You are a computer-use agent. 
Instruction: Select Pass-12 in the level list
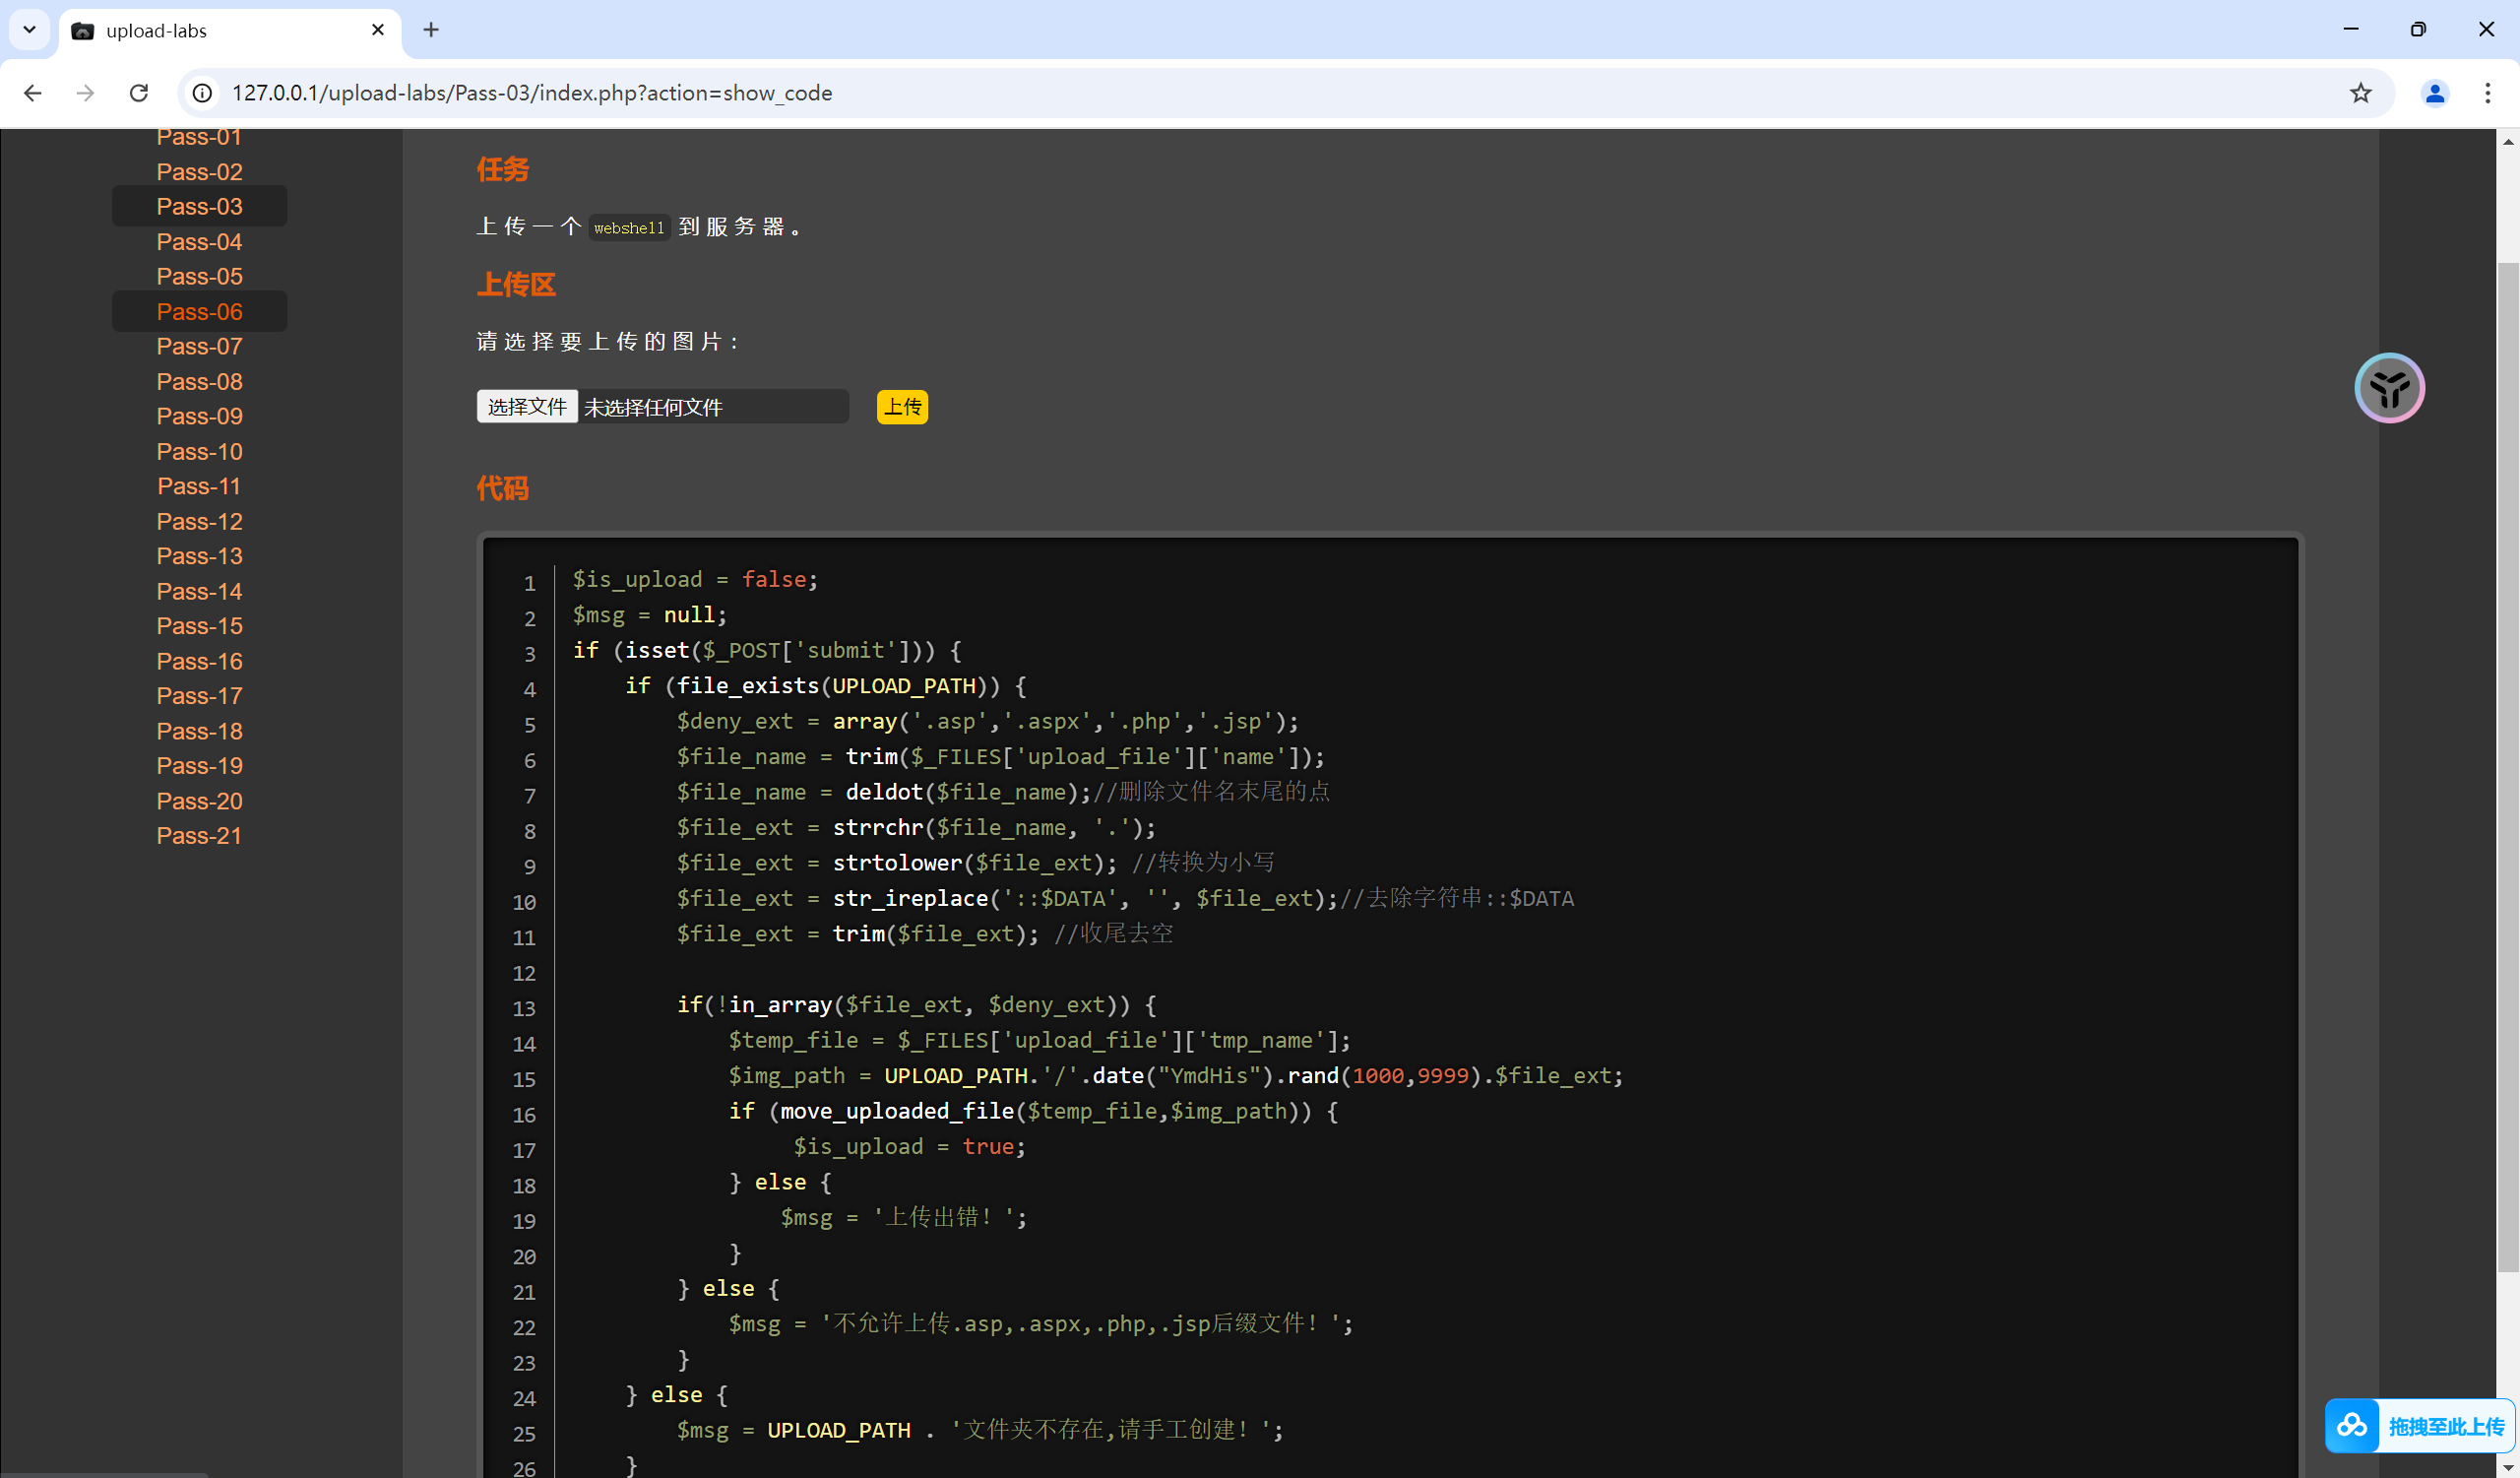(x=199, y=522)
